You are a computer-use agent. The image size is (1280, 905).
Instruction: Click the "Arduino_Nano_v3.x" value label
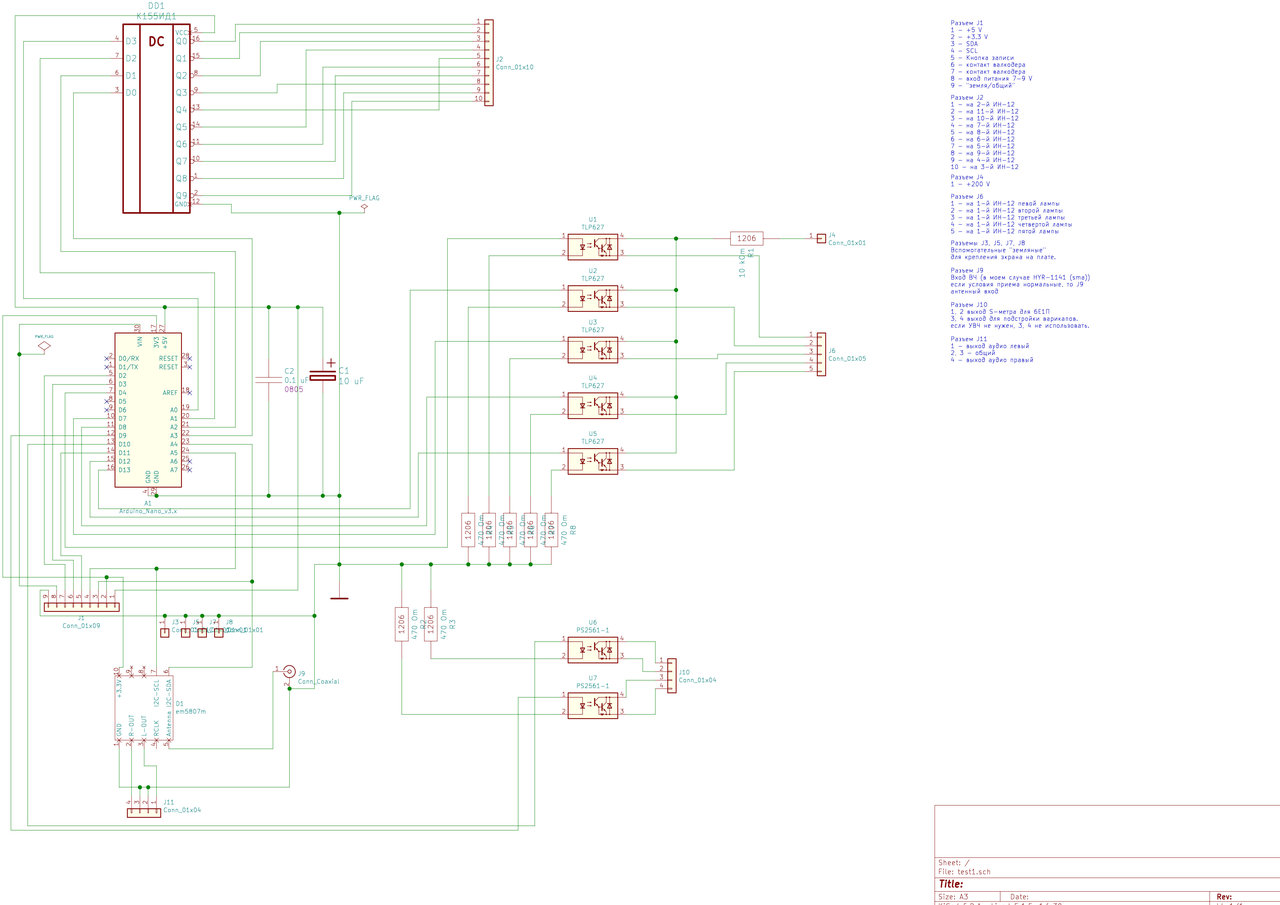click(x=148, y=511)
